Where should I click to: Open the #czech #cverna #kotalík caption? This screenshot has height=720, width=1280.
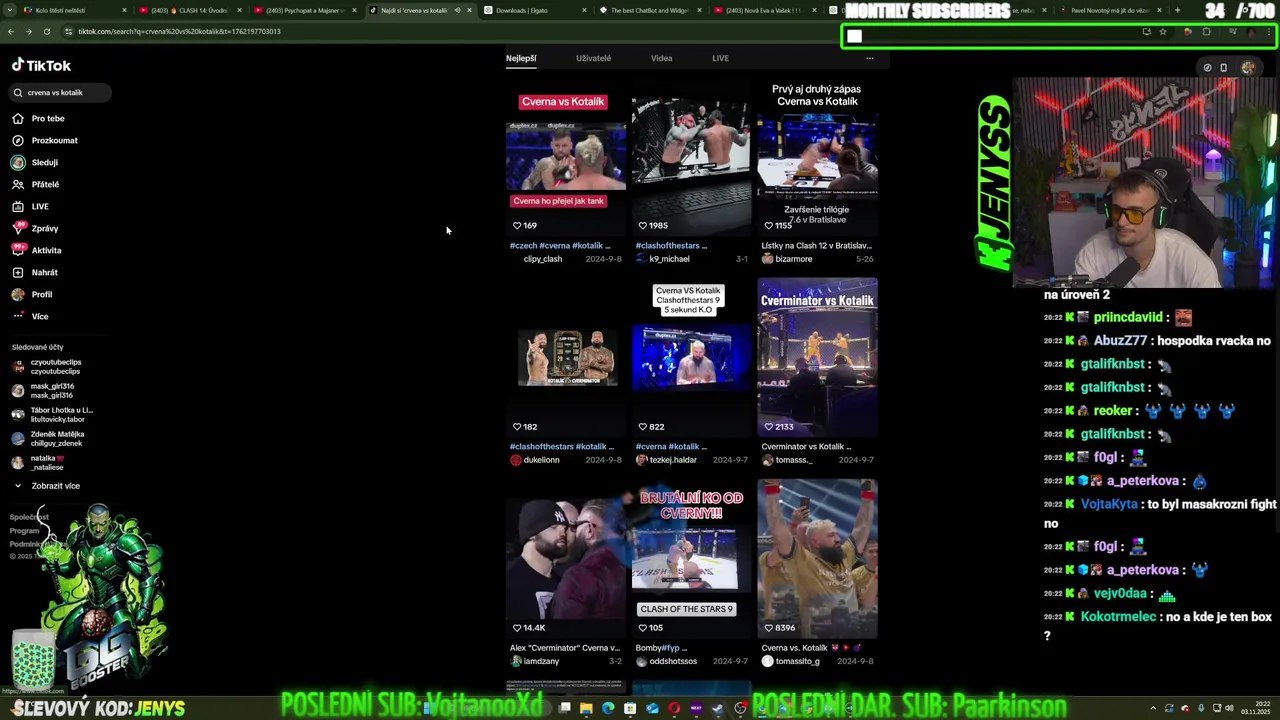click(561, 245)
